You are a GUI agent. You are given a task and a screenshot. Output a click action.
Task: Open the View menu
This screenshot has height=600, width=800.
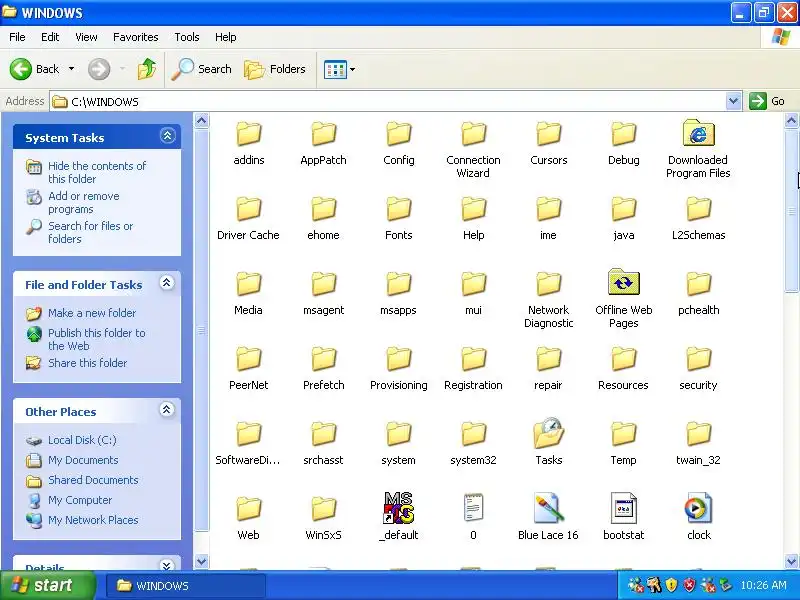[86, 37]
